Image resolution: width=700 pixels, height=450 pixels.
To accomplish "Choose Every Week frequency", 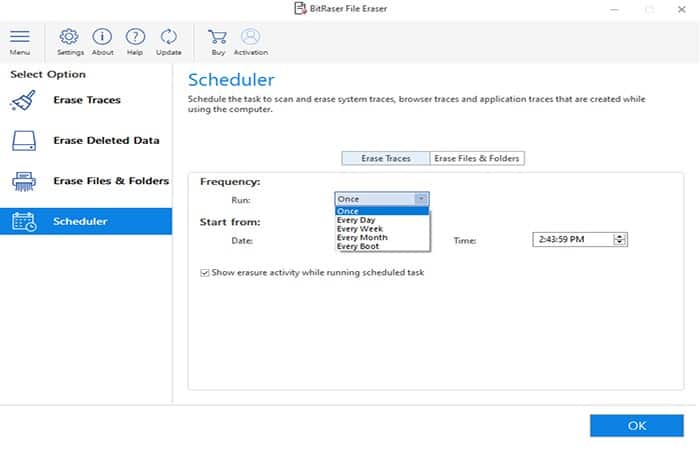I will pyautogui.click(x=382, y=229).
